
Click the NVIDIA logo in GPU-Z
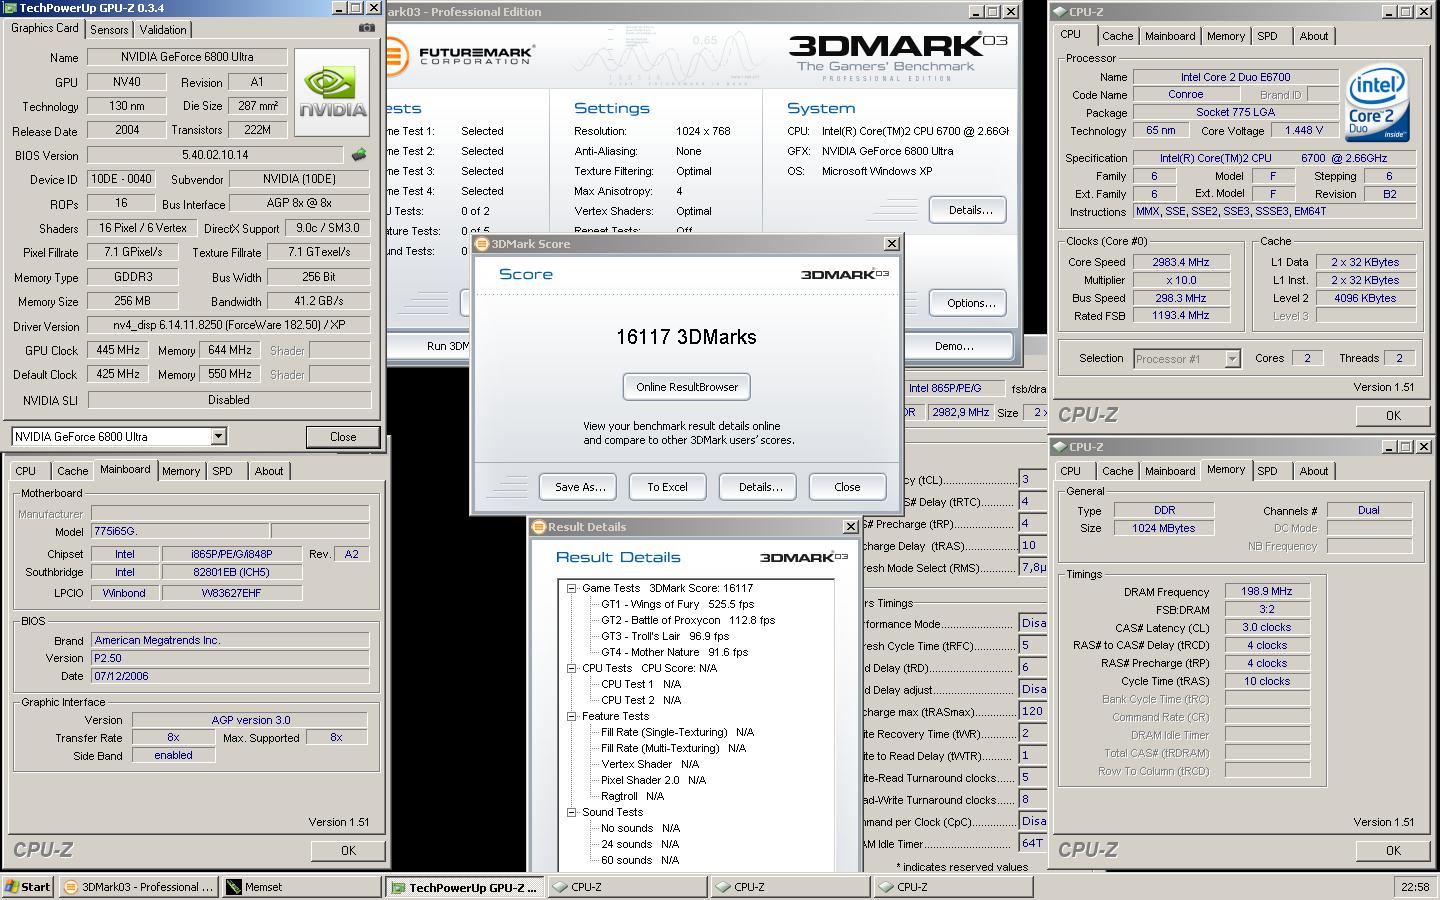point(333,94)
